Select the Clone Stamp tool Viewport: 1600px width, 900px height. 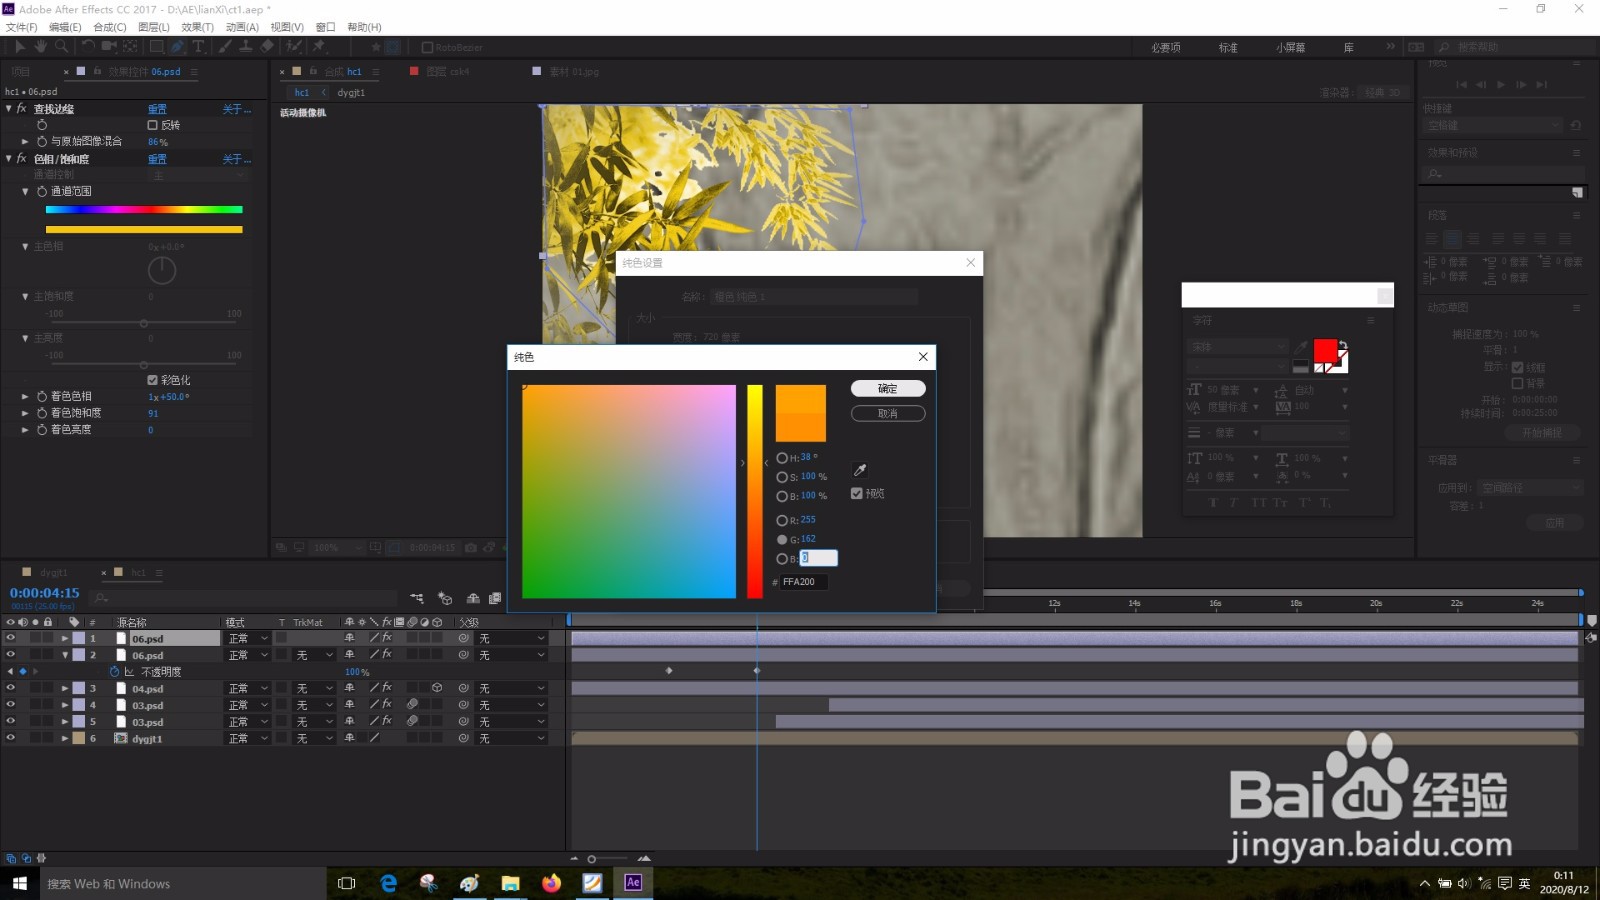pyautogui.click(x=246, y=47)
